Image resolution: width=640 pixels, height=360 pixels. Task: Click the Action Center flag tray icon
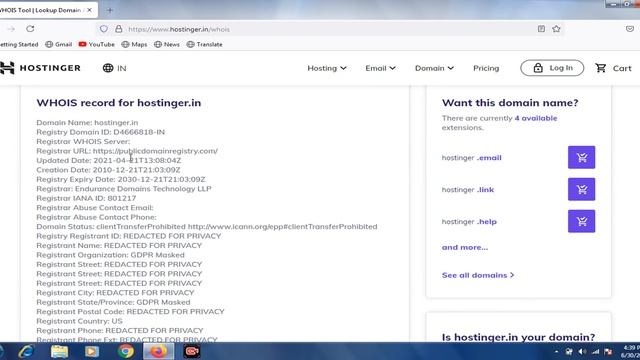(608, 351)
